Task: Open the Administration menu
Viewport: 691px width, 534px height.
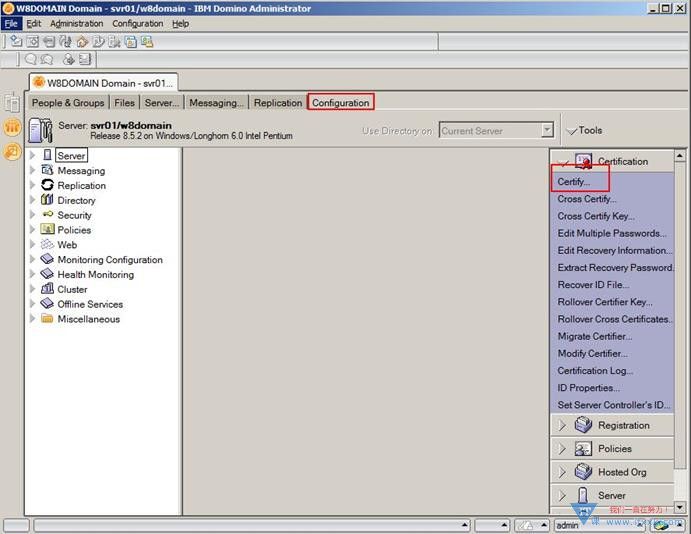Action: tap(76, 24)
